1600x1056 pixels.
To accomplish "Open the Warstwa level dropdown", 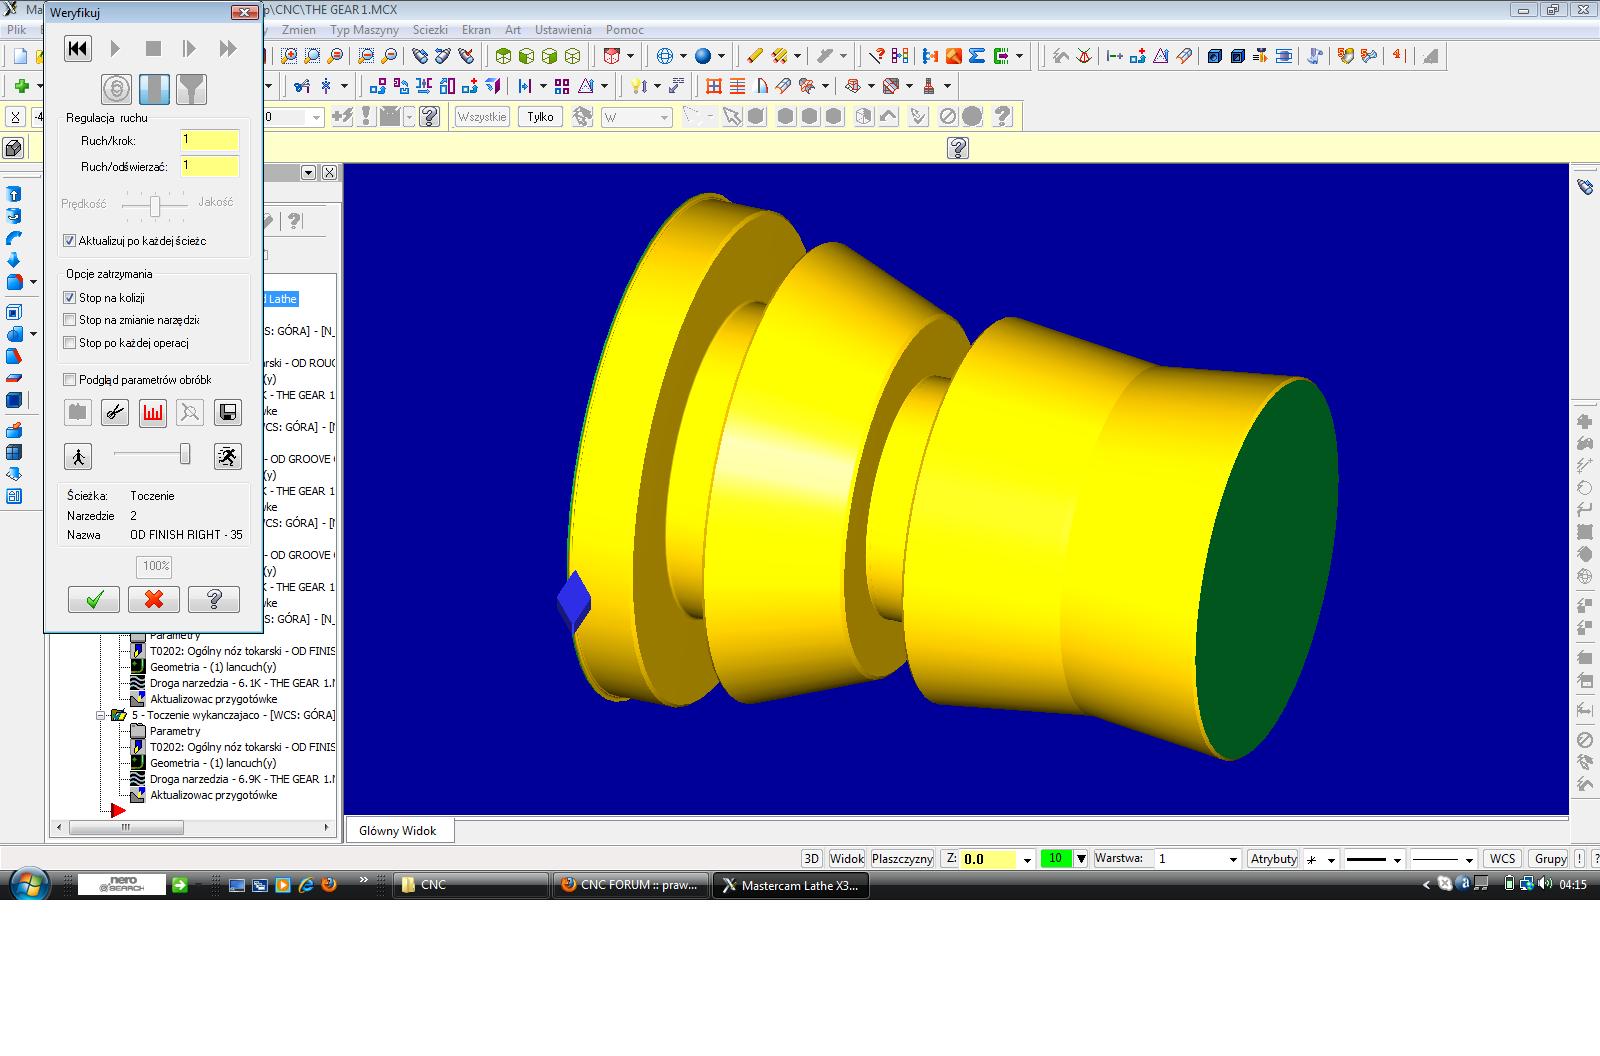I will pyautogui.click(x=1231, y=860).
